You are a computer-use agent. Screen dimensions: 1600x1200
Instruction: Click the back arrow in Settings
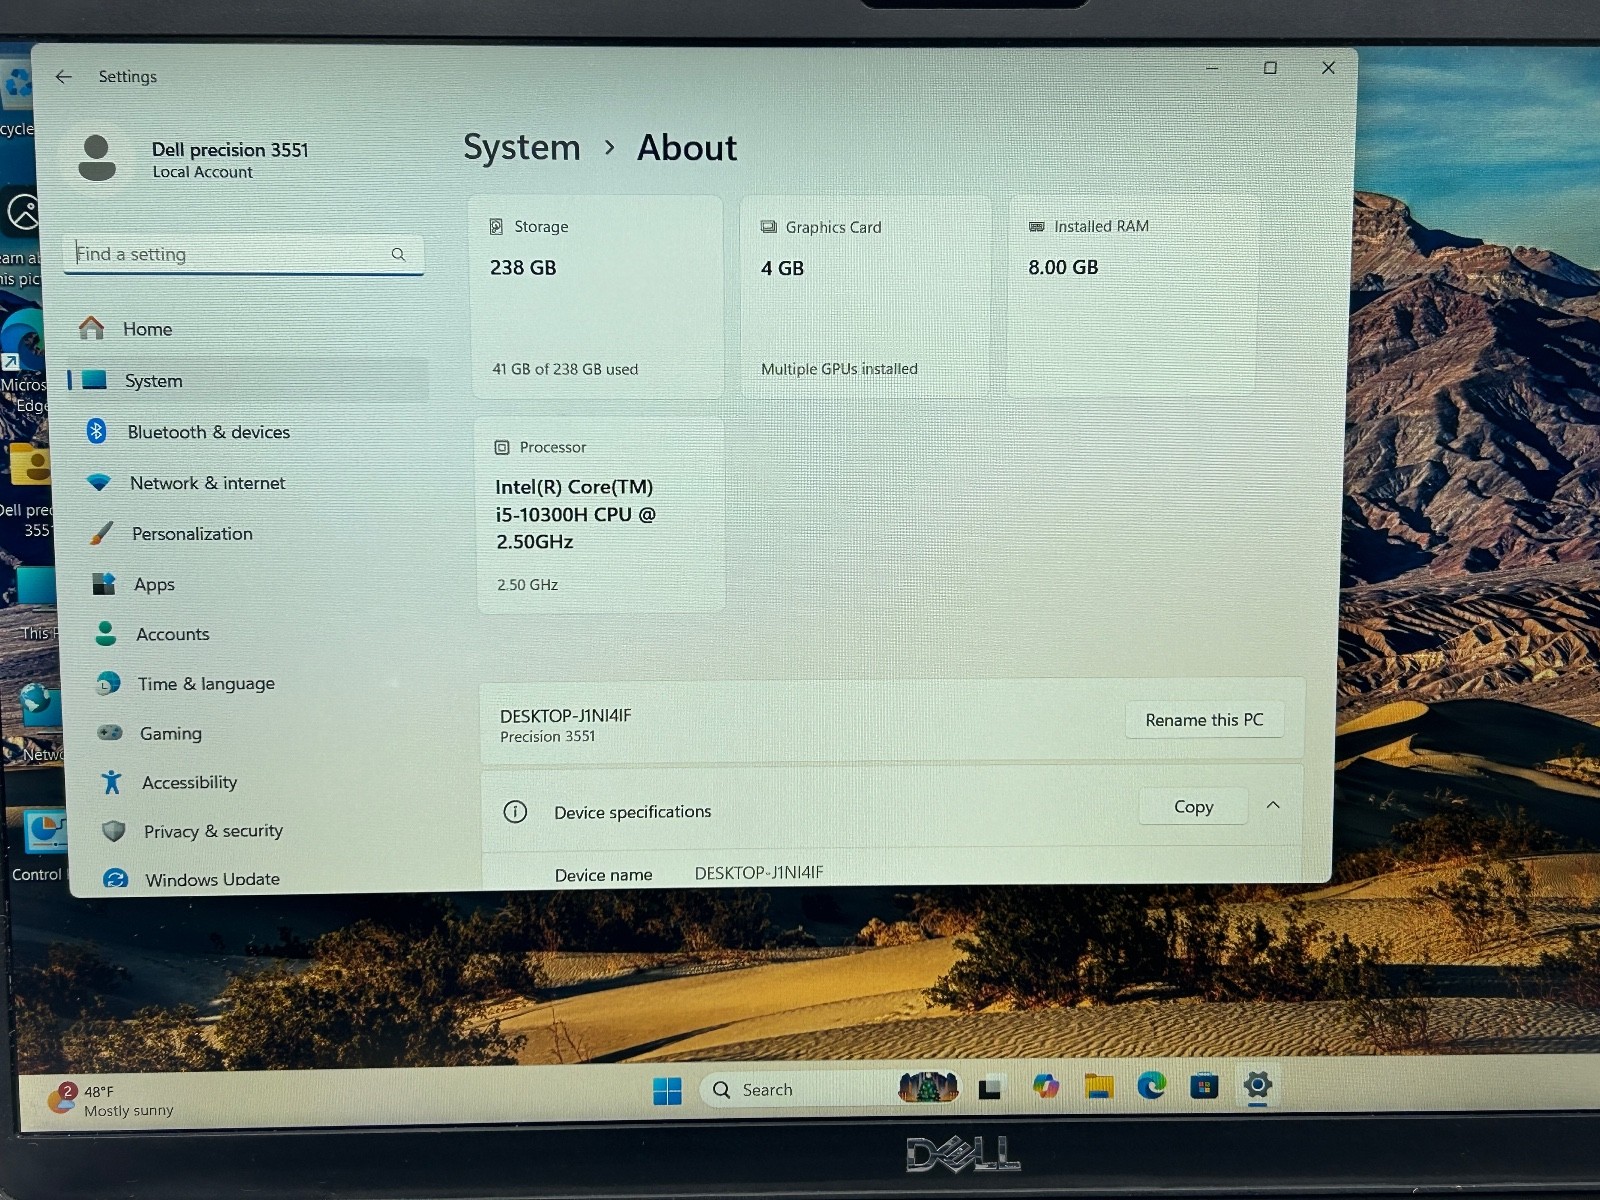pyautogui.click(x=64, y=76)
